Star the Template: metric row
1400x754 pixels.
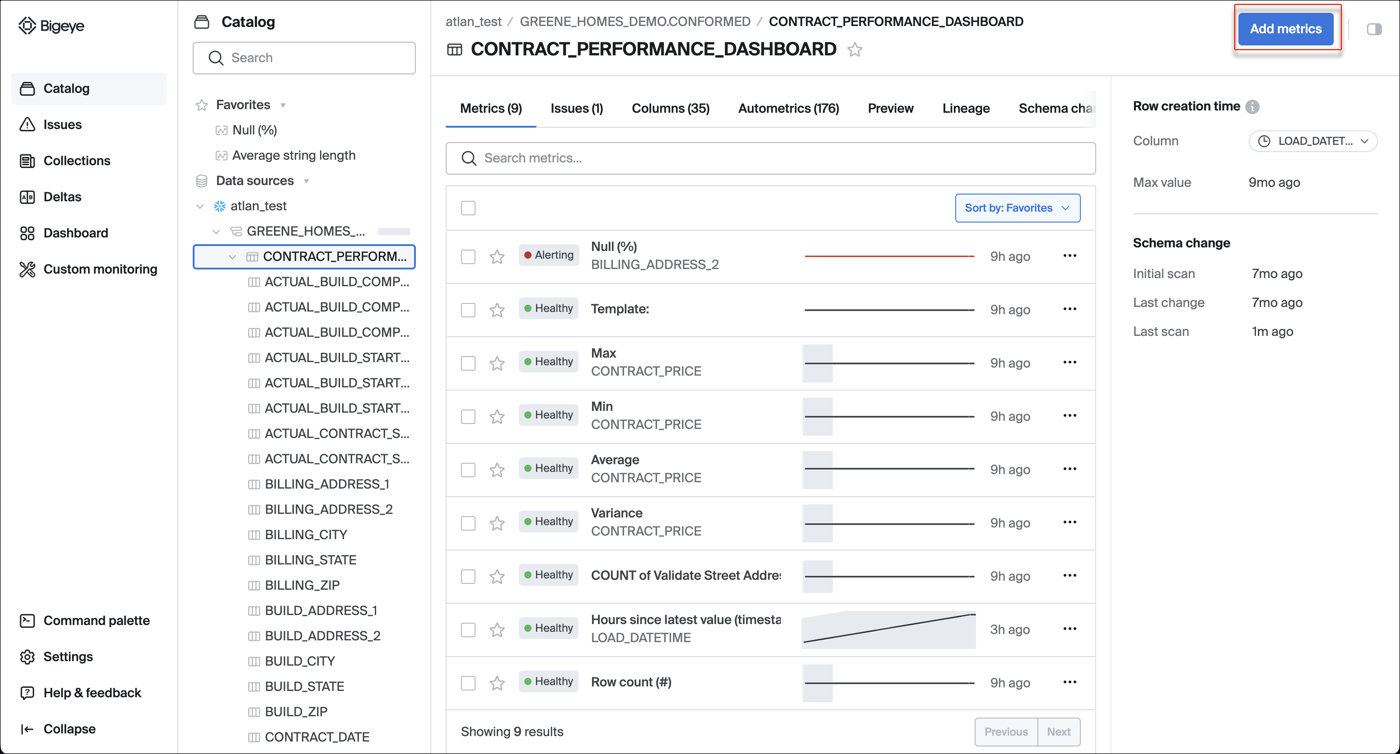tap(497, 310)
